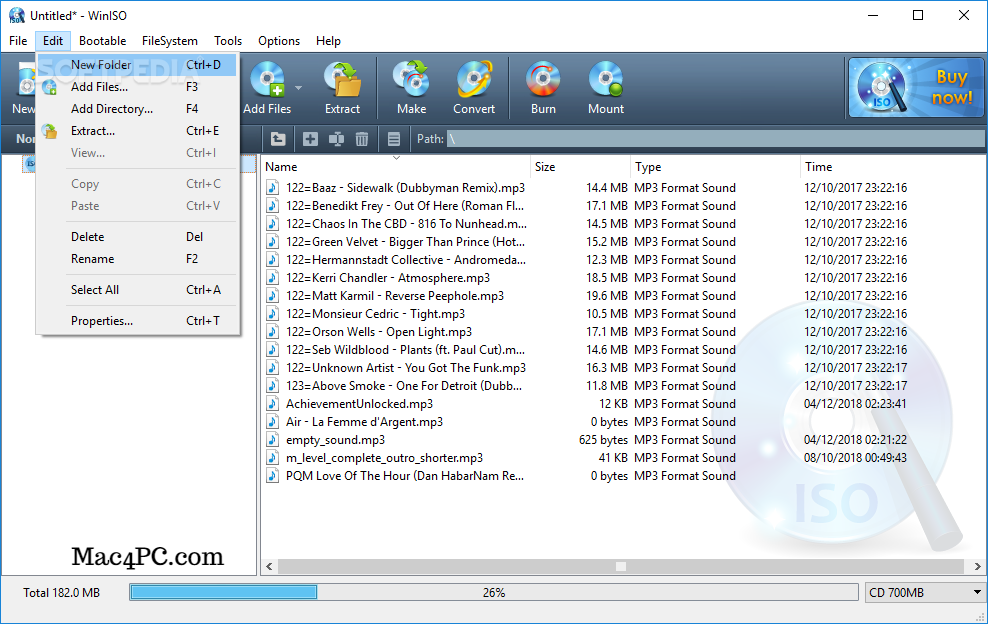Sort files by the Name column header
This screenshot has height=624, width=988.
(x=396, y=167)
